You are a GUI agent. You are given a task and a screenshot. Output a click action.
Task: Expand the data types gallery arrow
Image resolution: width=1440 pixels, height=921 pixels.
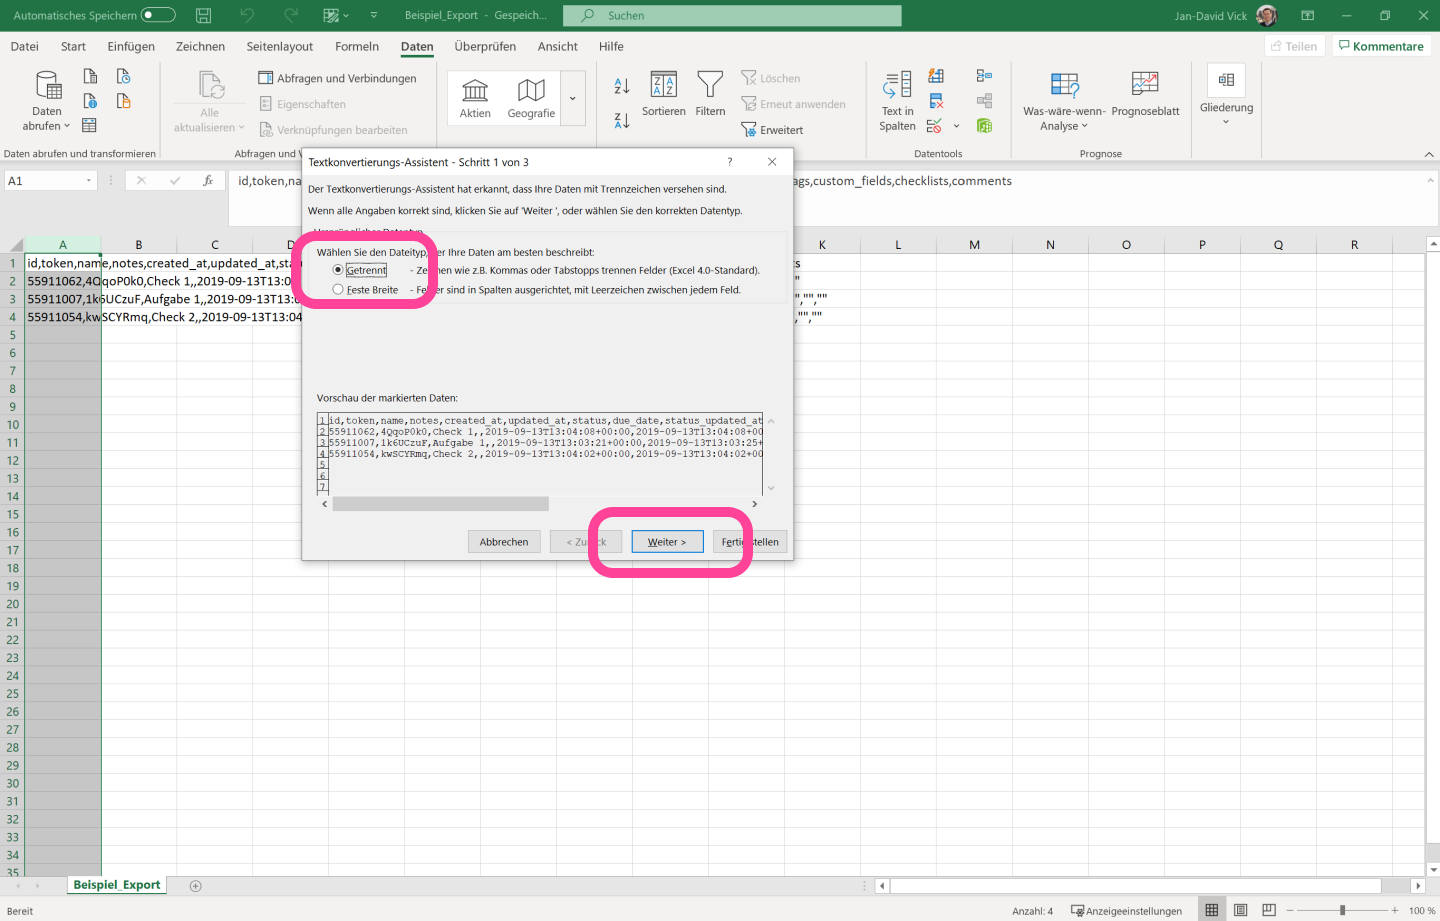[573, 98]
